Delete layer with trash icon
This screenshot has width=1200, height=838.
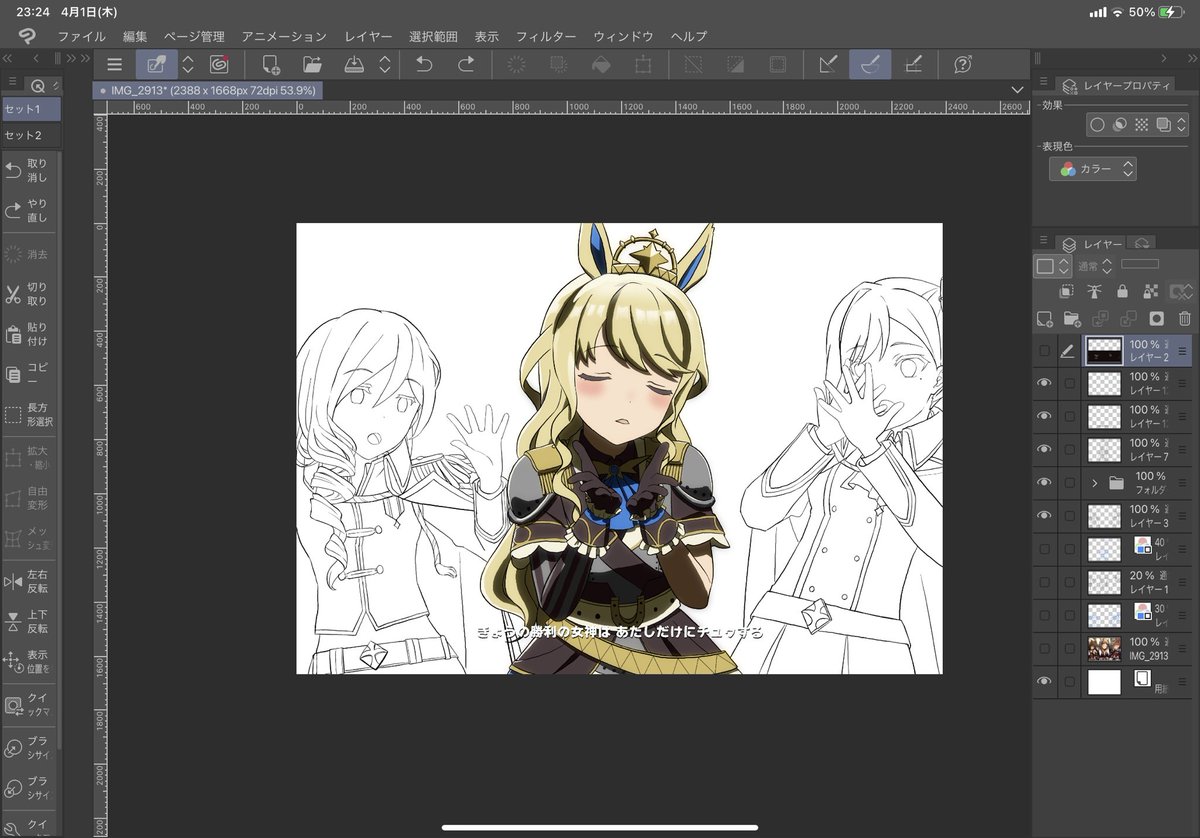(1185, 319)
